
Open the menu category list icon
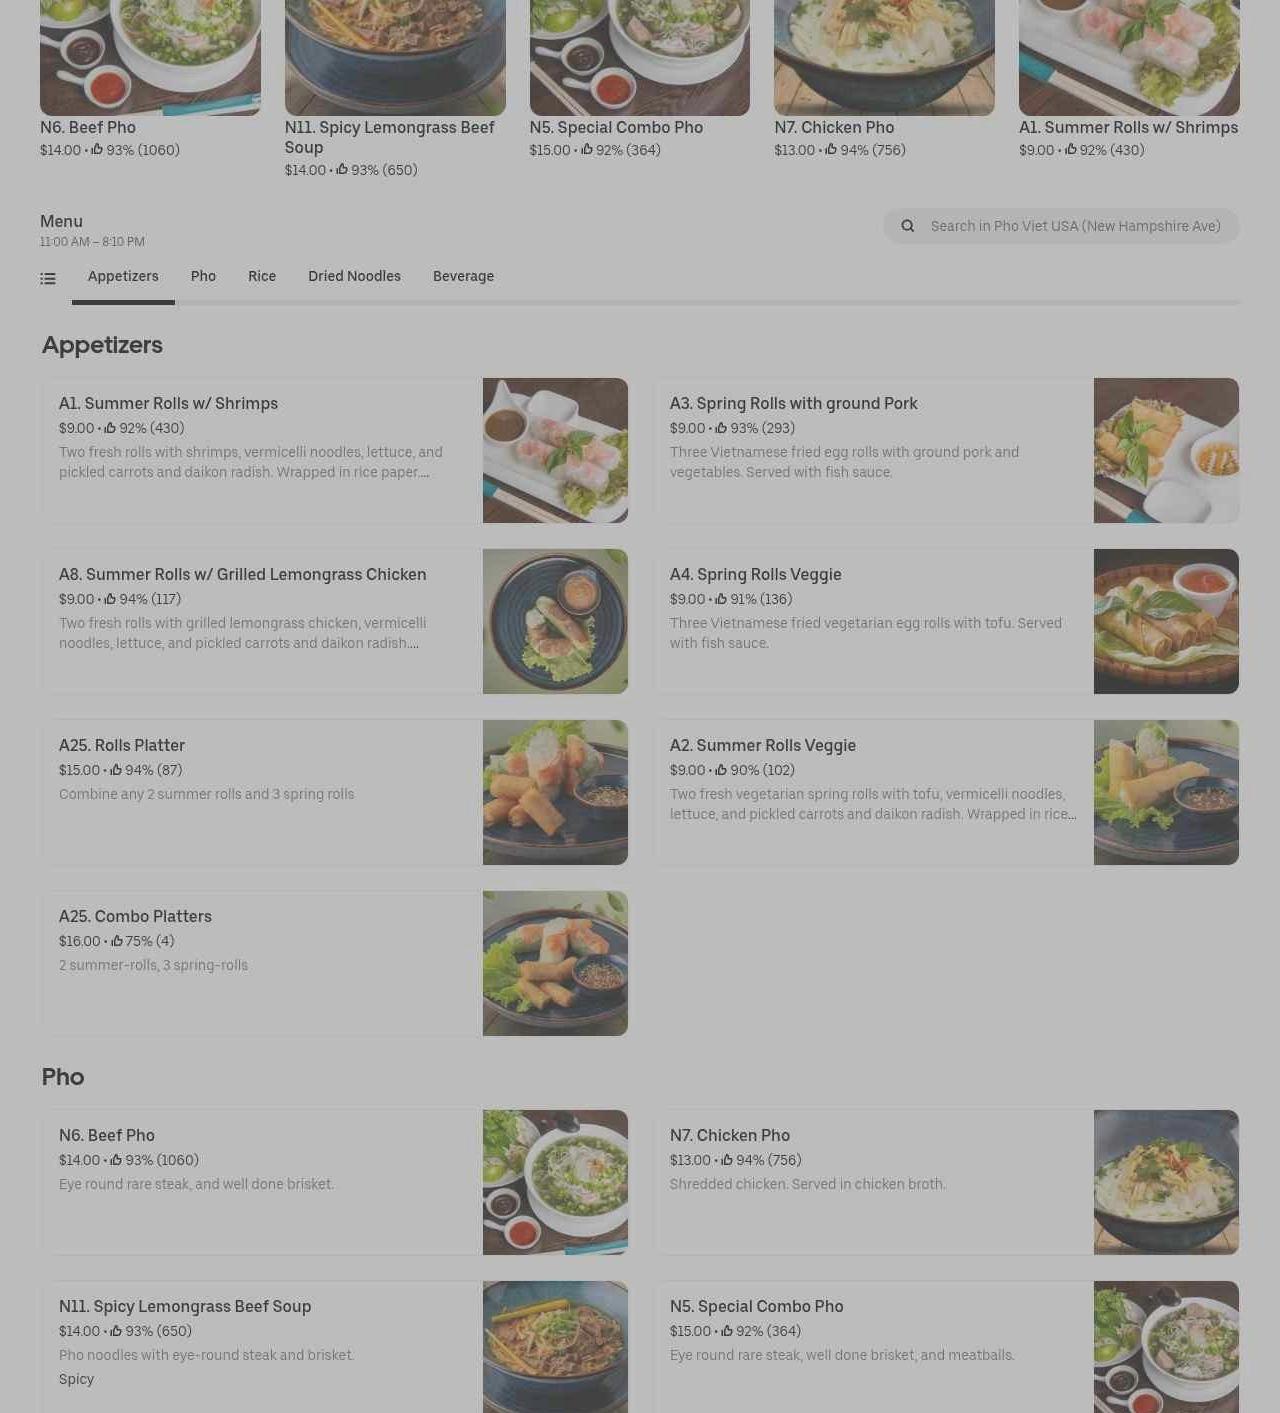(x=48, y=278)
